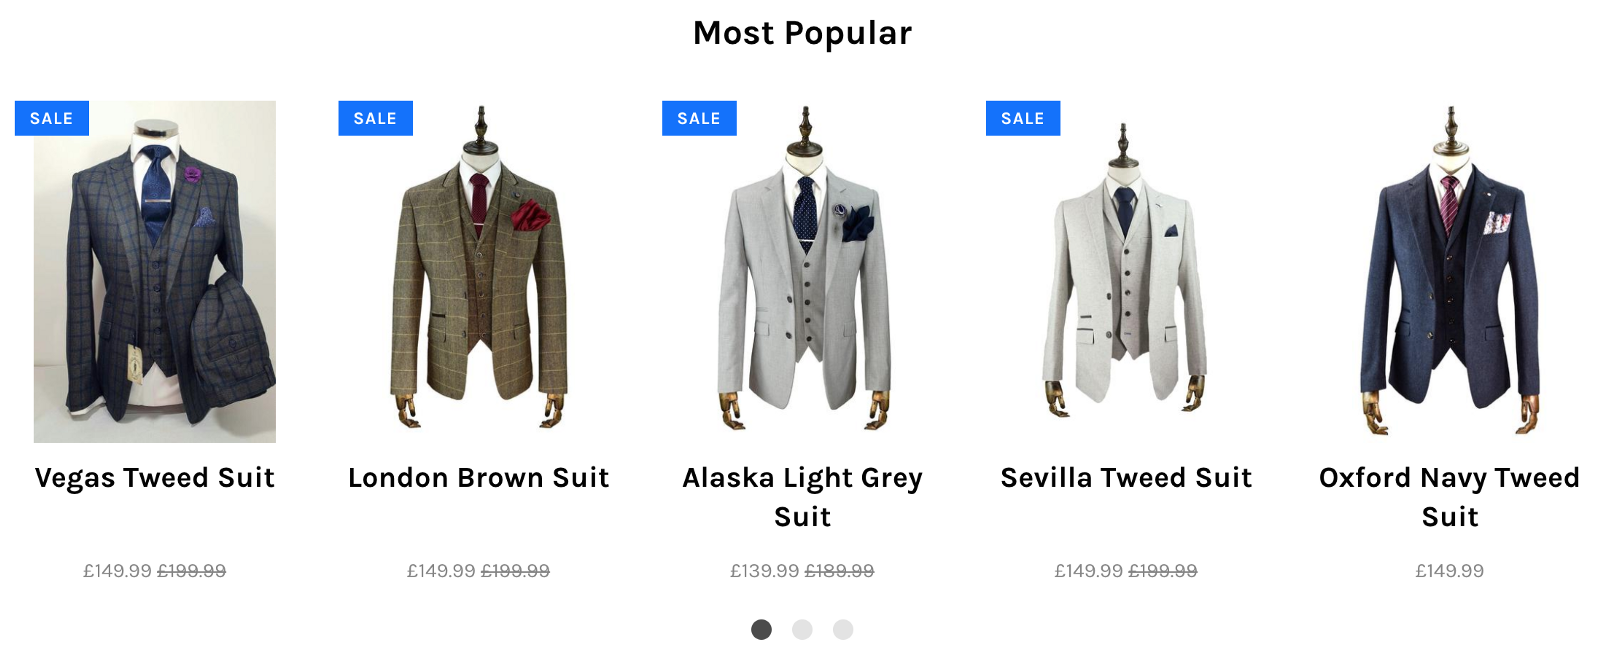
Task: Click the SALE badge on Sevilla Tweed Suit
Action: tap(1023, 118)
